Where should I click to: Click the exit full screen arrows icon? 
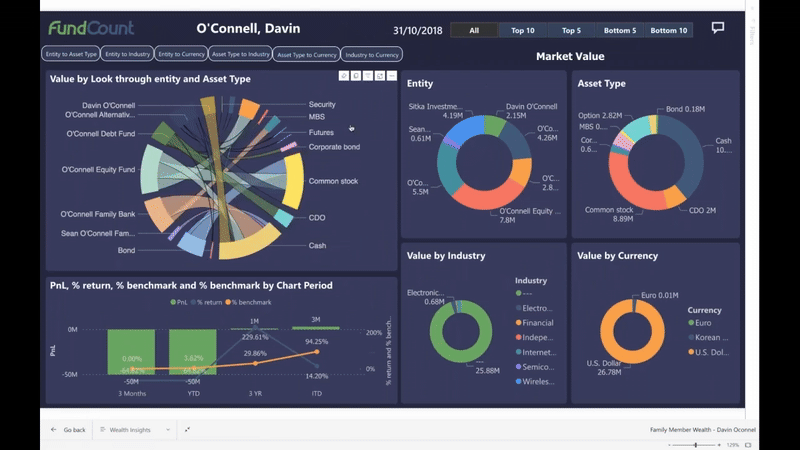pyautogui.click(x=187, y=430)
